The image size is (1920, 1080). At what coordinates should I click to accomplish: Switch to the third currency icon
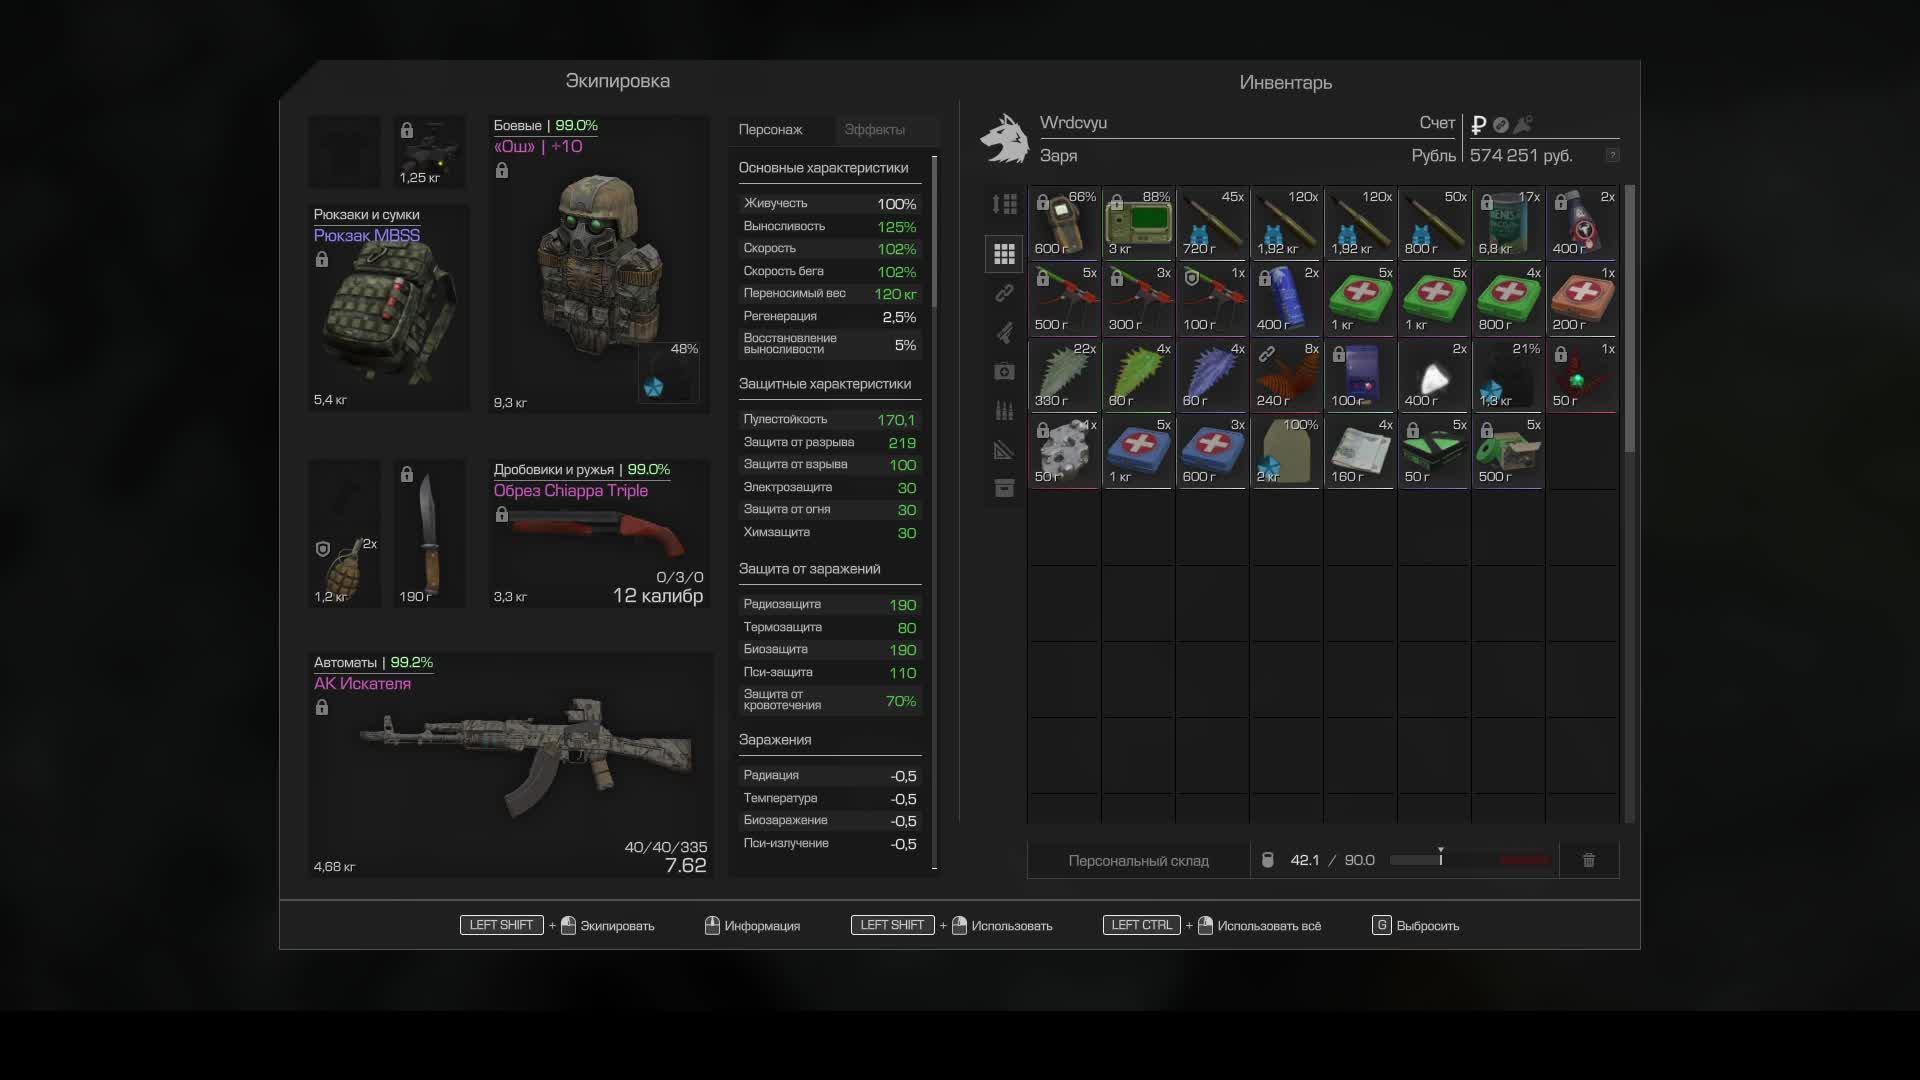point(1523,125)
